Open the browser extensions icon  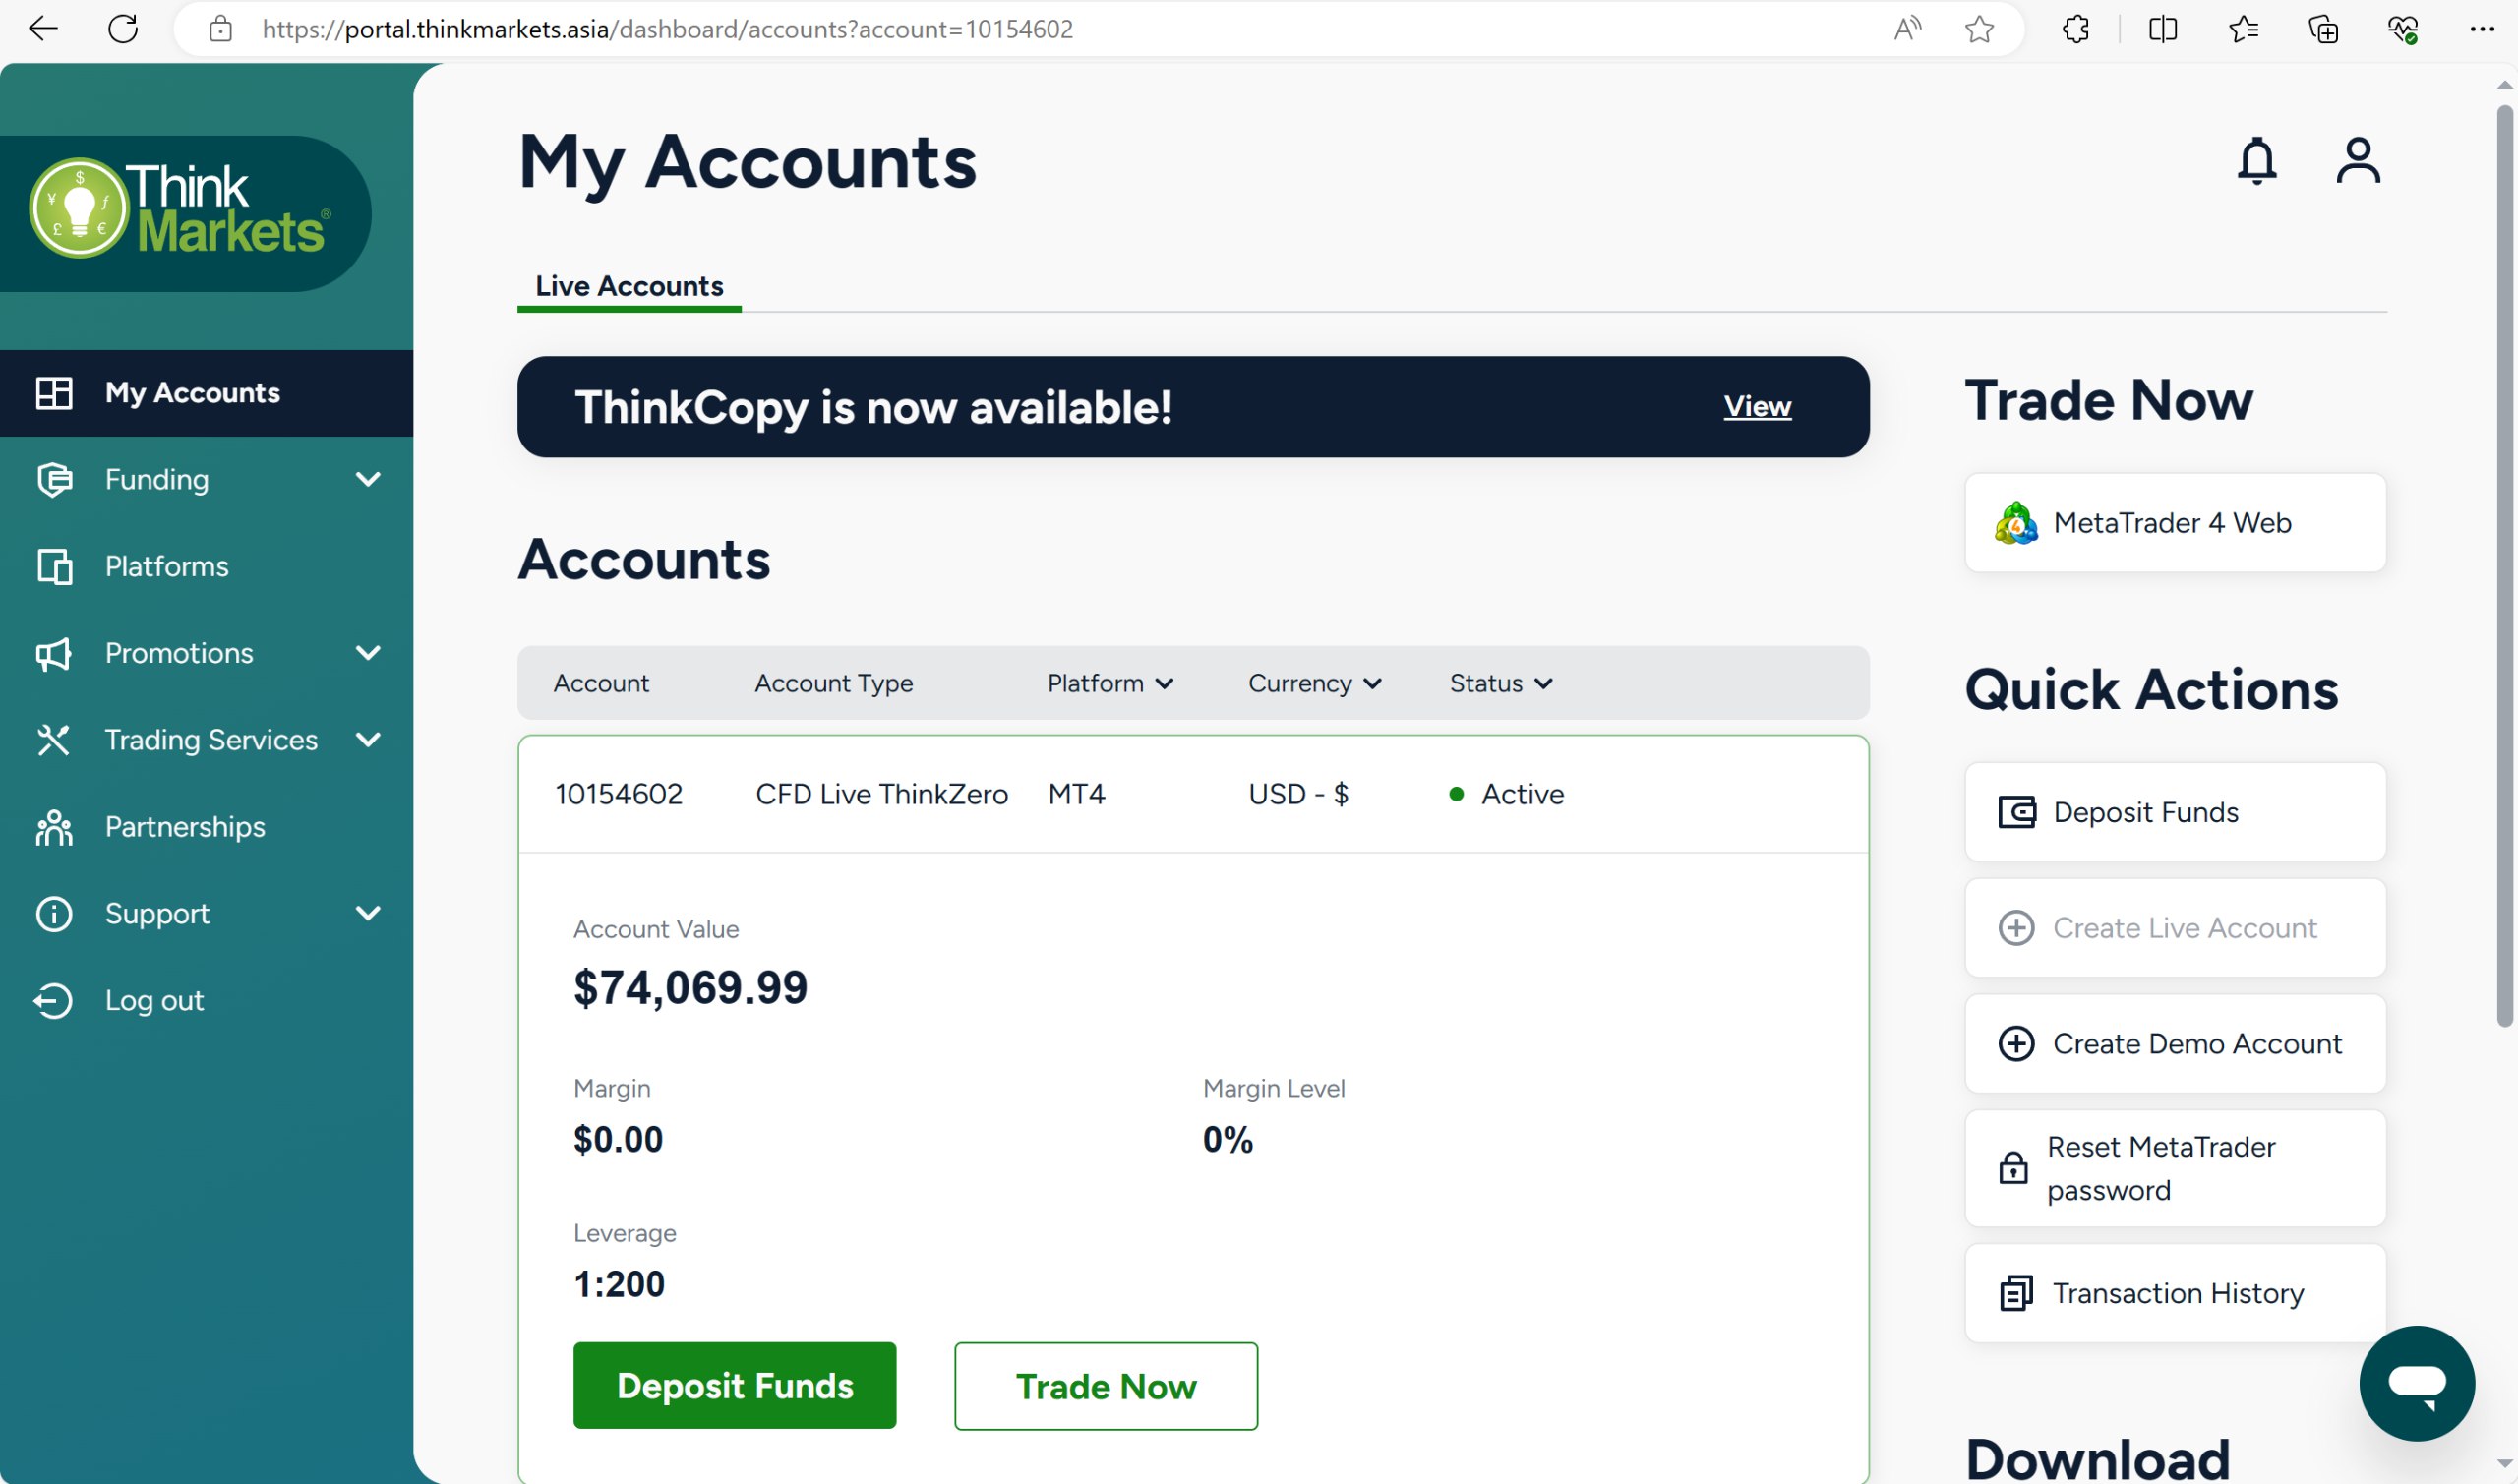point(2075,29)
